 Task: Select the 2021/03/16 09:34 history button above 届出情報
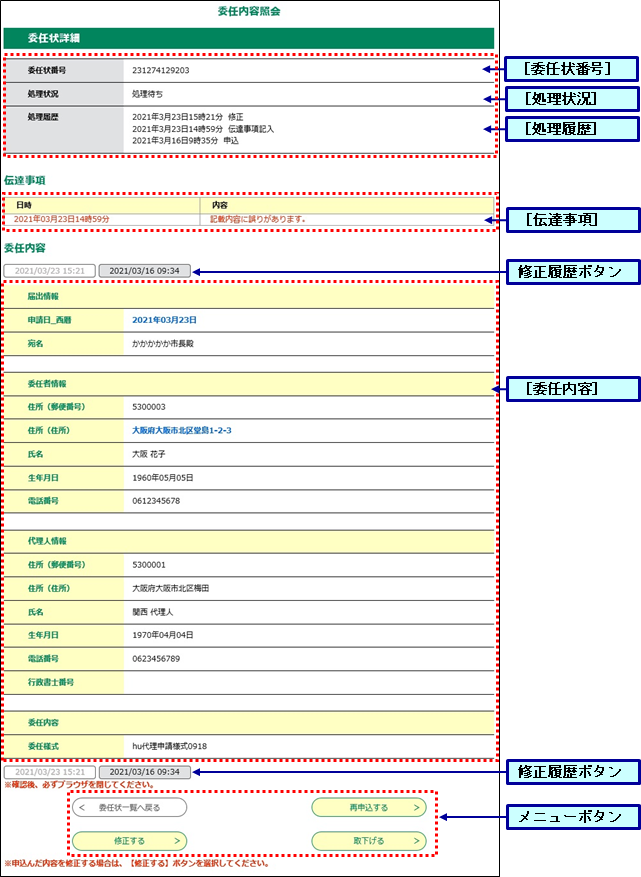tap(144, 271)
